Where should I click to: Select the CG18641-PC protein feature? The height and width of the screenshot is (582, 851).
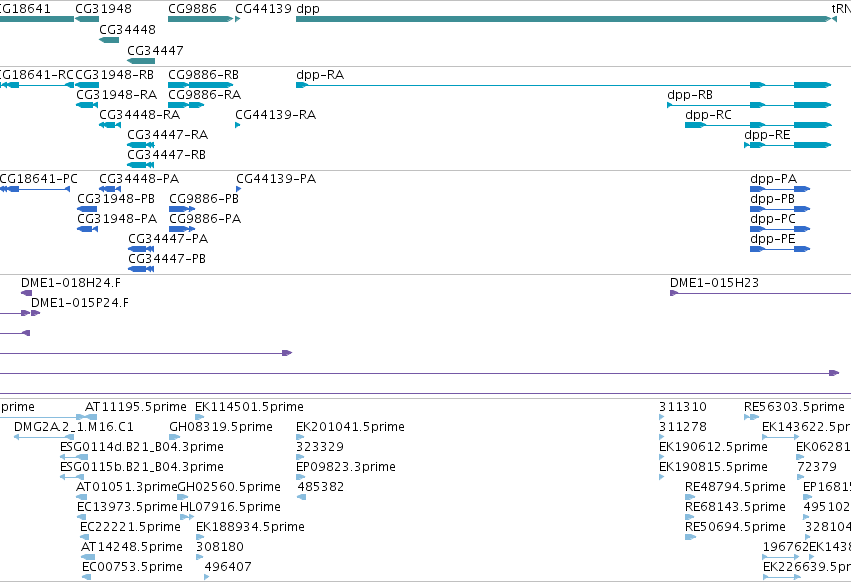coord(35,189)
